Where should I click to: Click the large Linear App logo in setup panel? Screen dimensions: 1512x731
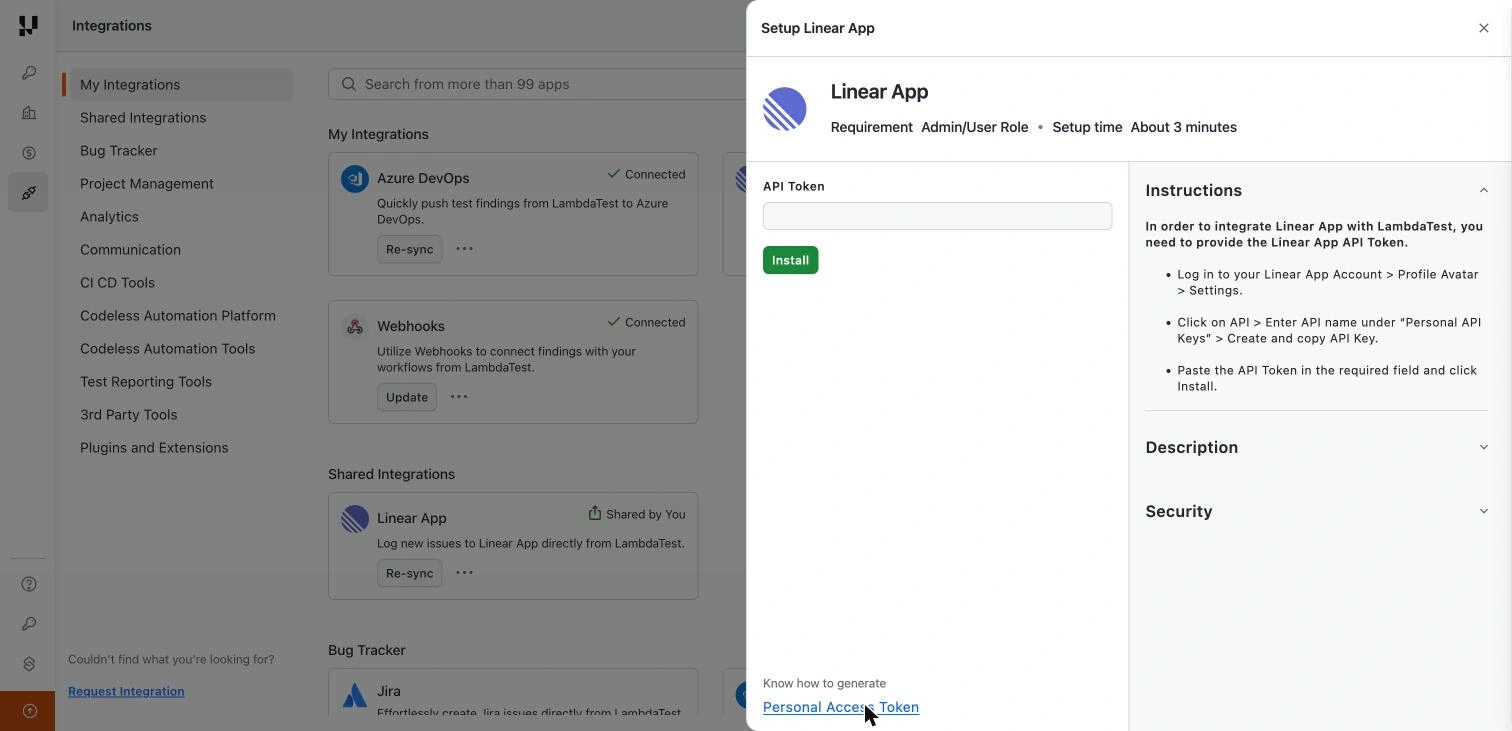point(785,109)
